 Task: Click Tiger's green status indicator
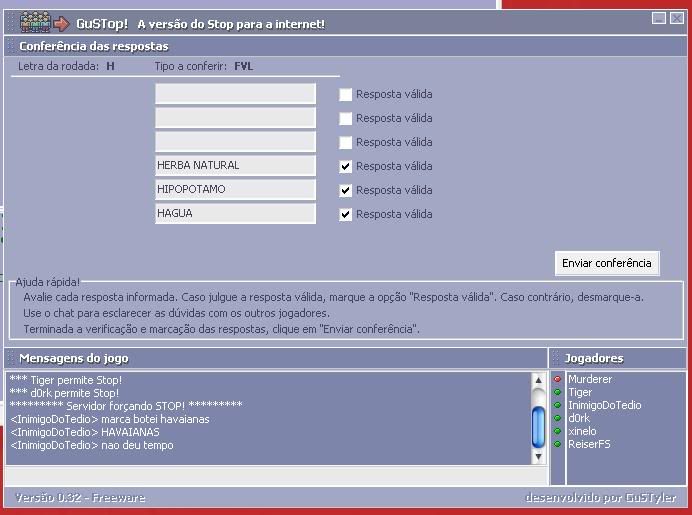(557, 392)
